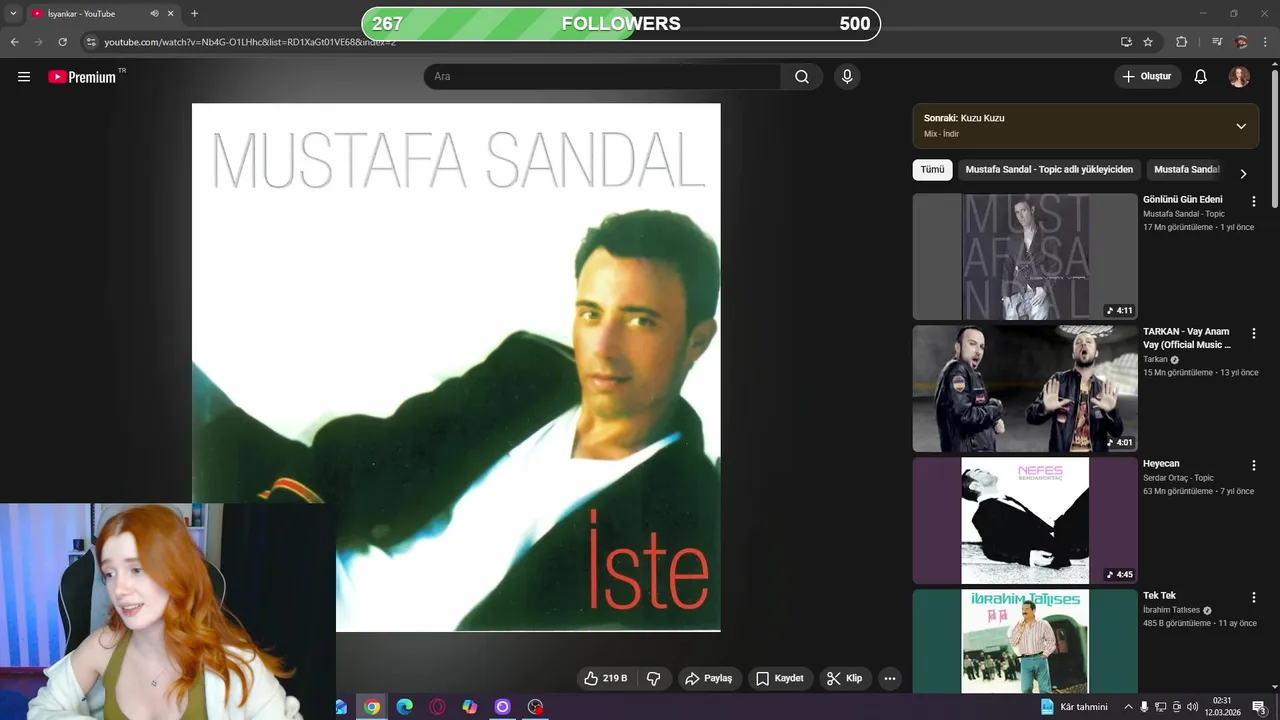Share the video via Paylaş
The image size is (1280, 720).
(709, 678)
